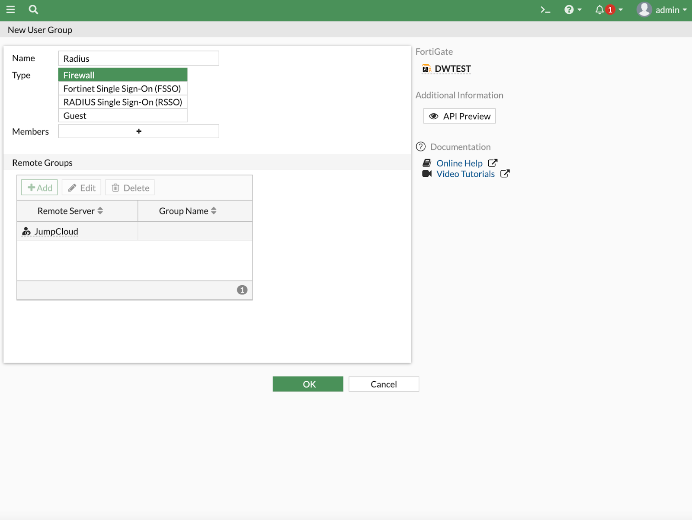
Task: Open the hamburger navigation menu
Action: [11, 9]
